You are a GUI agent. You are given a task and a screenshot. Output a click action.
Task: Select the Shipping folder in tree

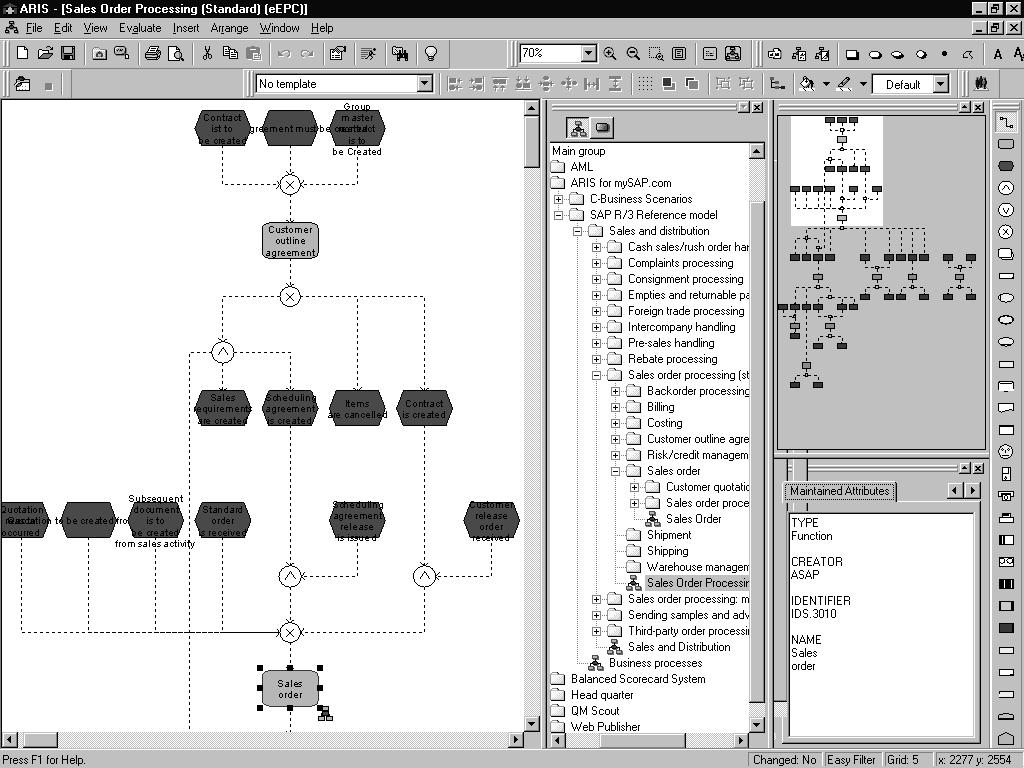tap(667, 551)
